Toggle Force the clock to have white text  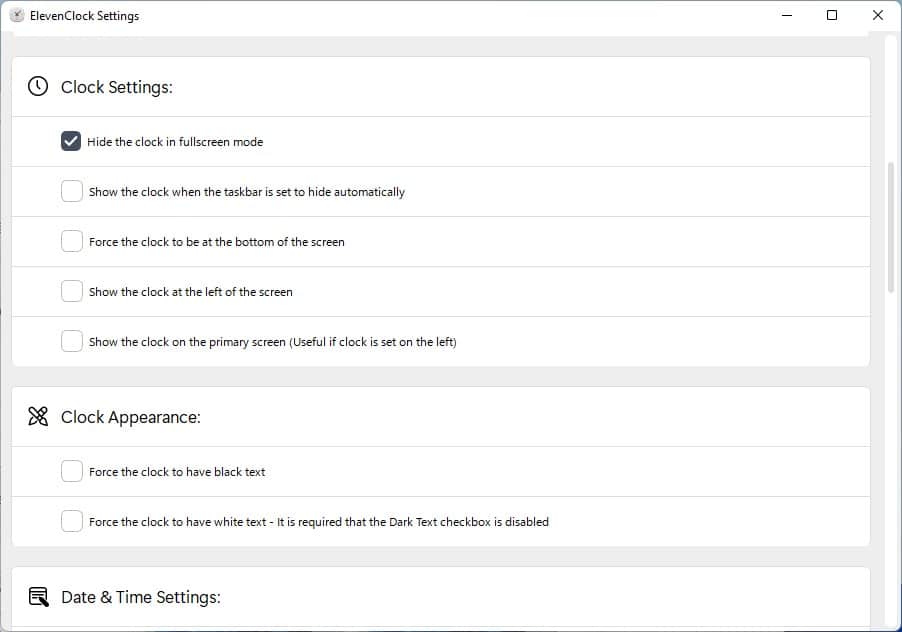(72, 521)
